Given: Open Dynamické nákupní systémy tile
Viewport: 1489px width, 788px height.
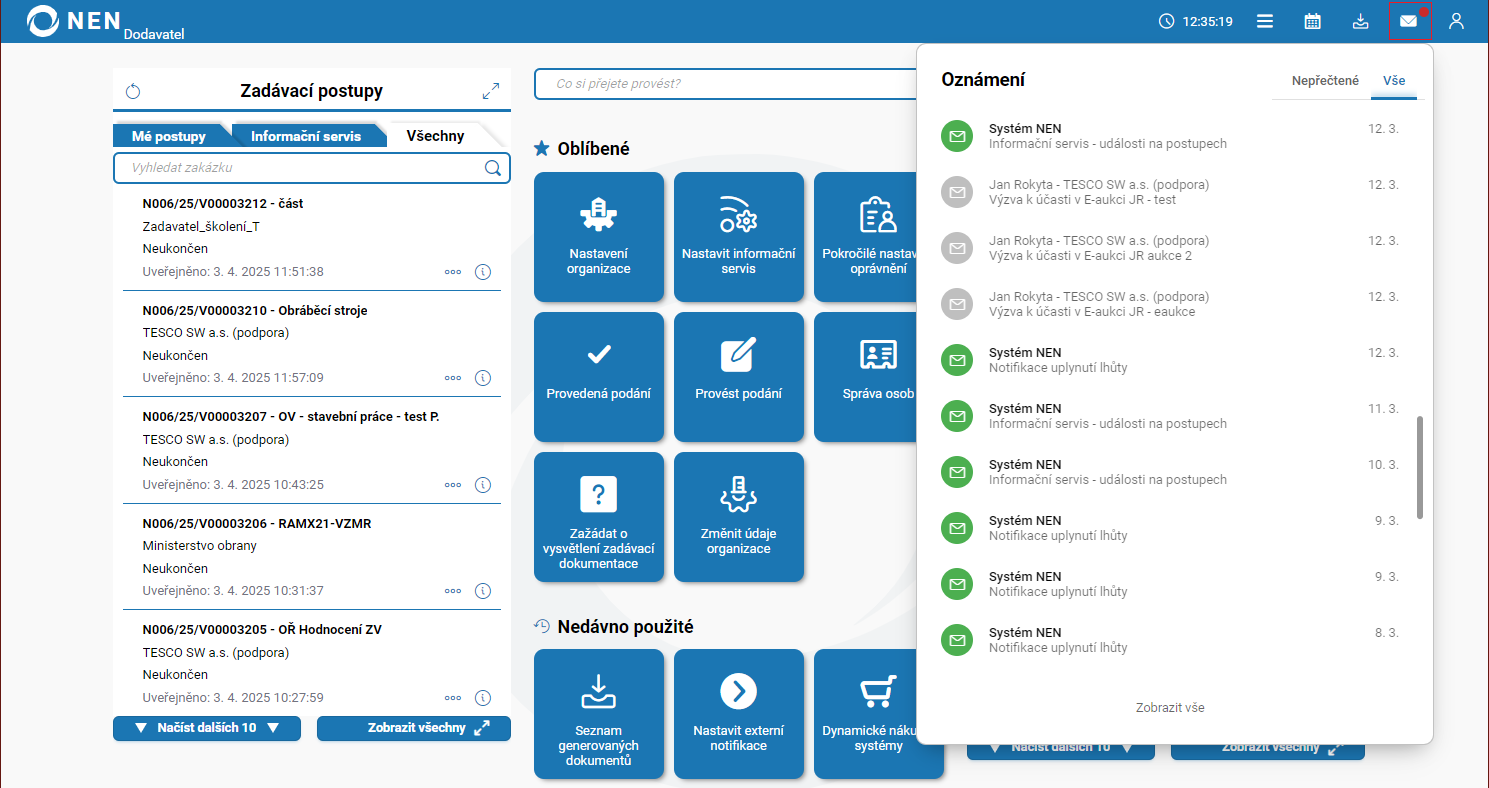Looking at the screenshot, I should [866, 714].
